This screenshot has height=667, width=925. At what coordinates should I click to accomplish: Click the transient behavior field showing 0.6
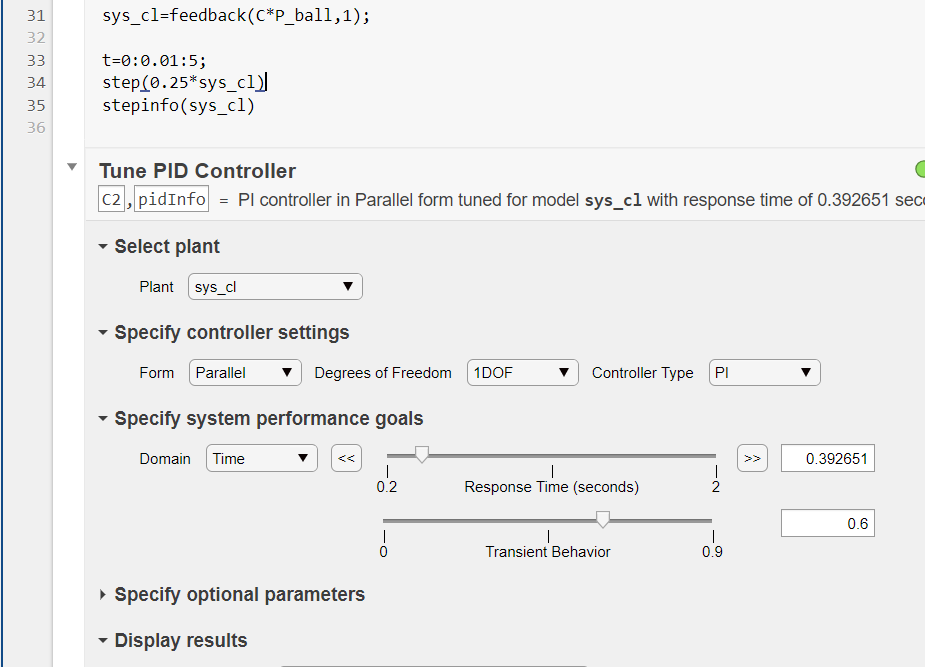click(828, 523)
